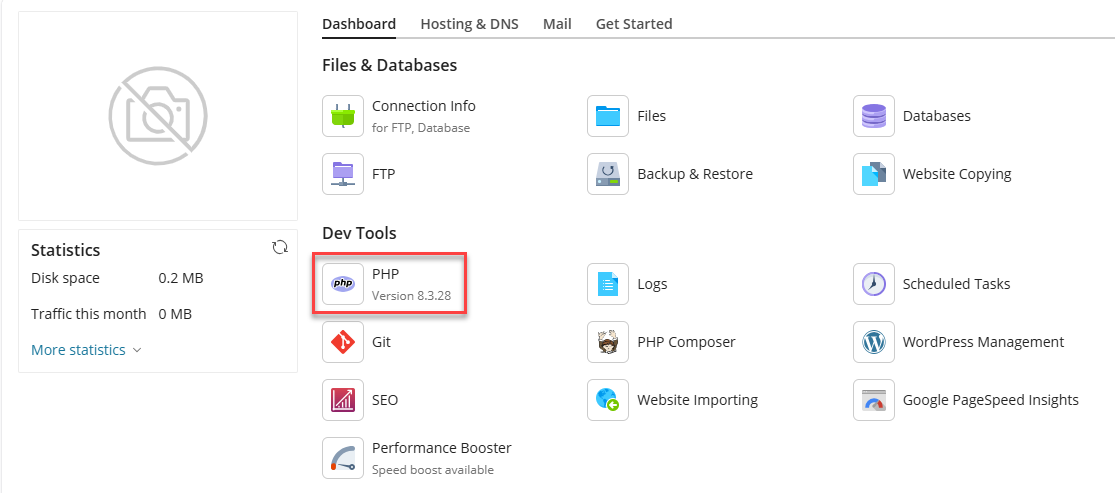1115x493 pixels.
Task: Open the Logs document icon
Action: [x=608, y=284]
